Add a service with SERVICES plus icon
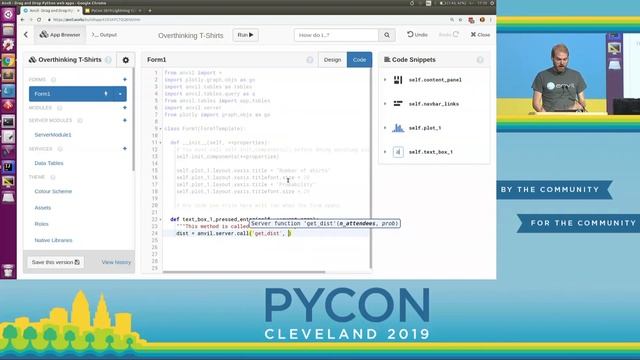The image size is (640, 360). tap(124, 149)
